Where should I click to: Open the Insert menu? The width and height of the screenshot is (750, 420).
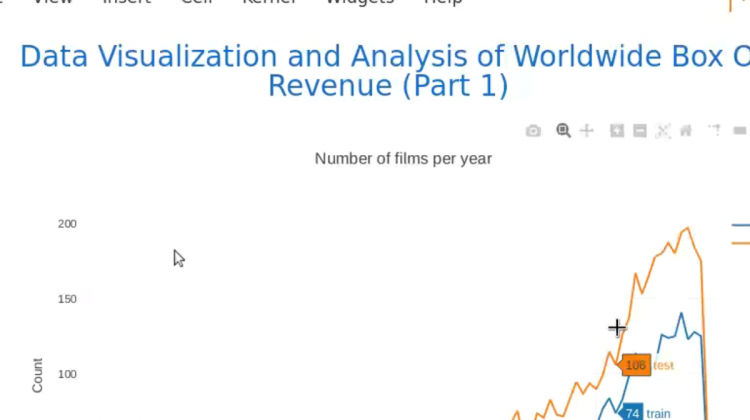(127, 2)
